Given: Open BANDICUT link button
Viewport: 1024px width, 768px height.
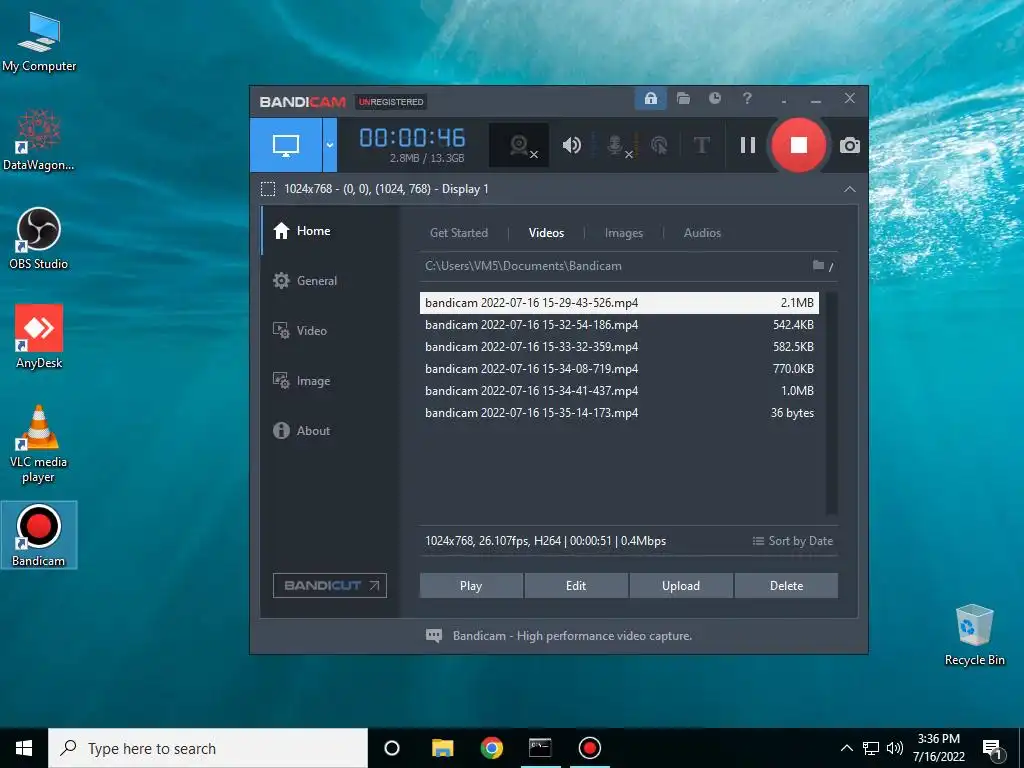Looking at the screenshot, I should pyautogui.click(x=330, y=586).
